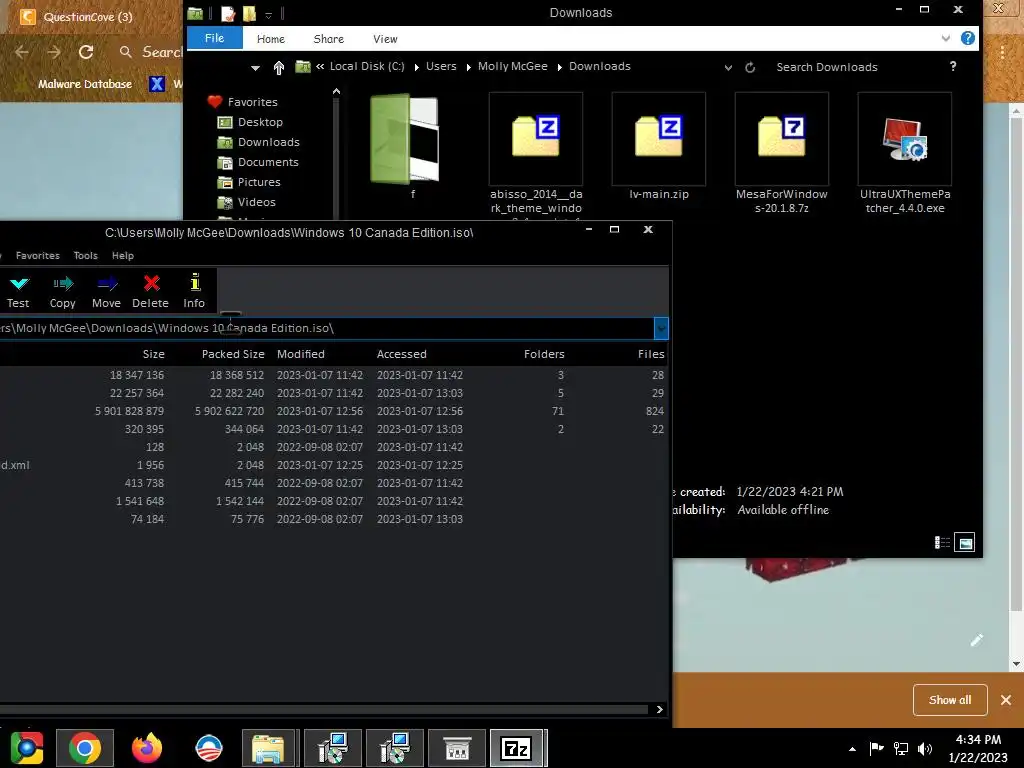Click the Up one level arrow in Explorer
This screenshot has width=1024, height=768.
[x=279, y=67]
